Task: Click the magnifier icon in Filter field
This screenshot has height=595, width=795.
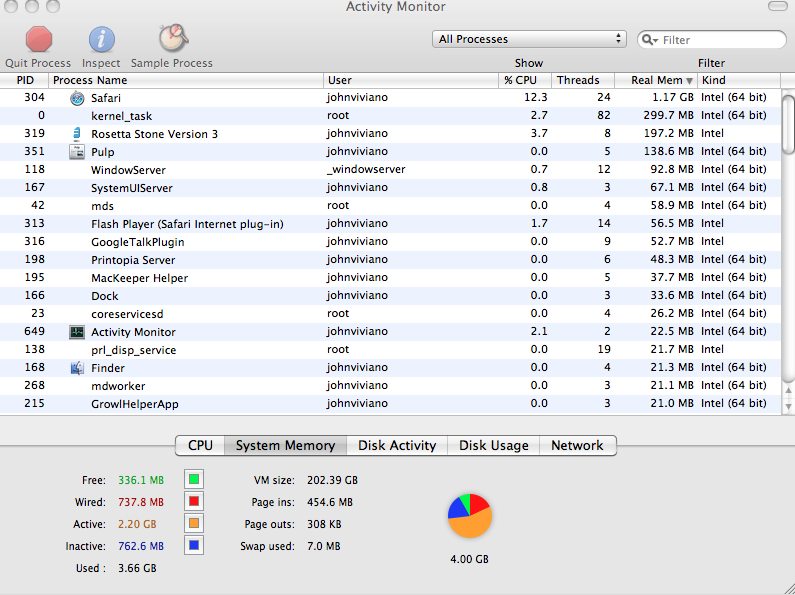Action: pos(649,40)
